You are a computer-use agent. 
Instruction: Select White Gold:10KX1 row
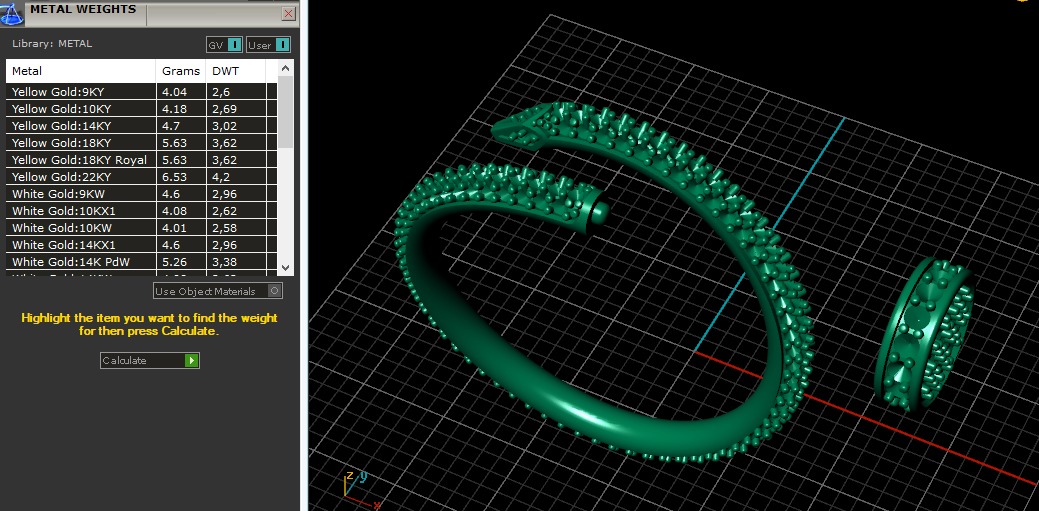[141, 211]
